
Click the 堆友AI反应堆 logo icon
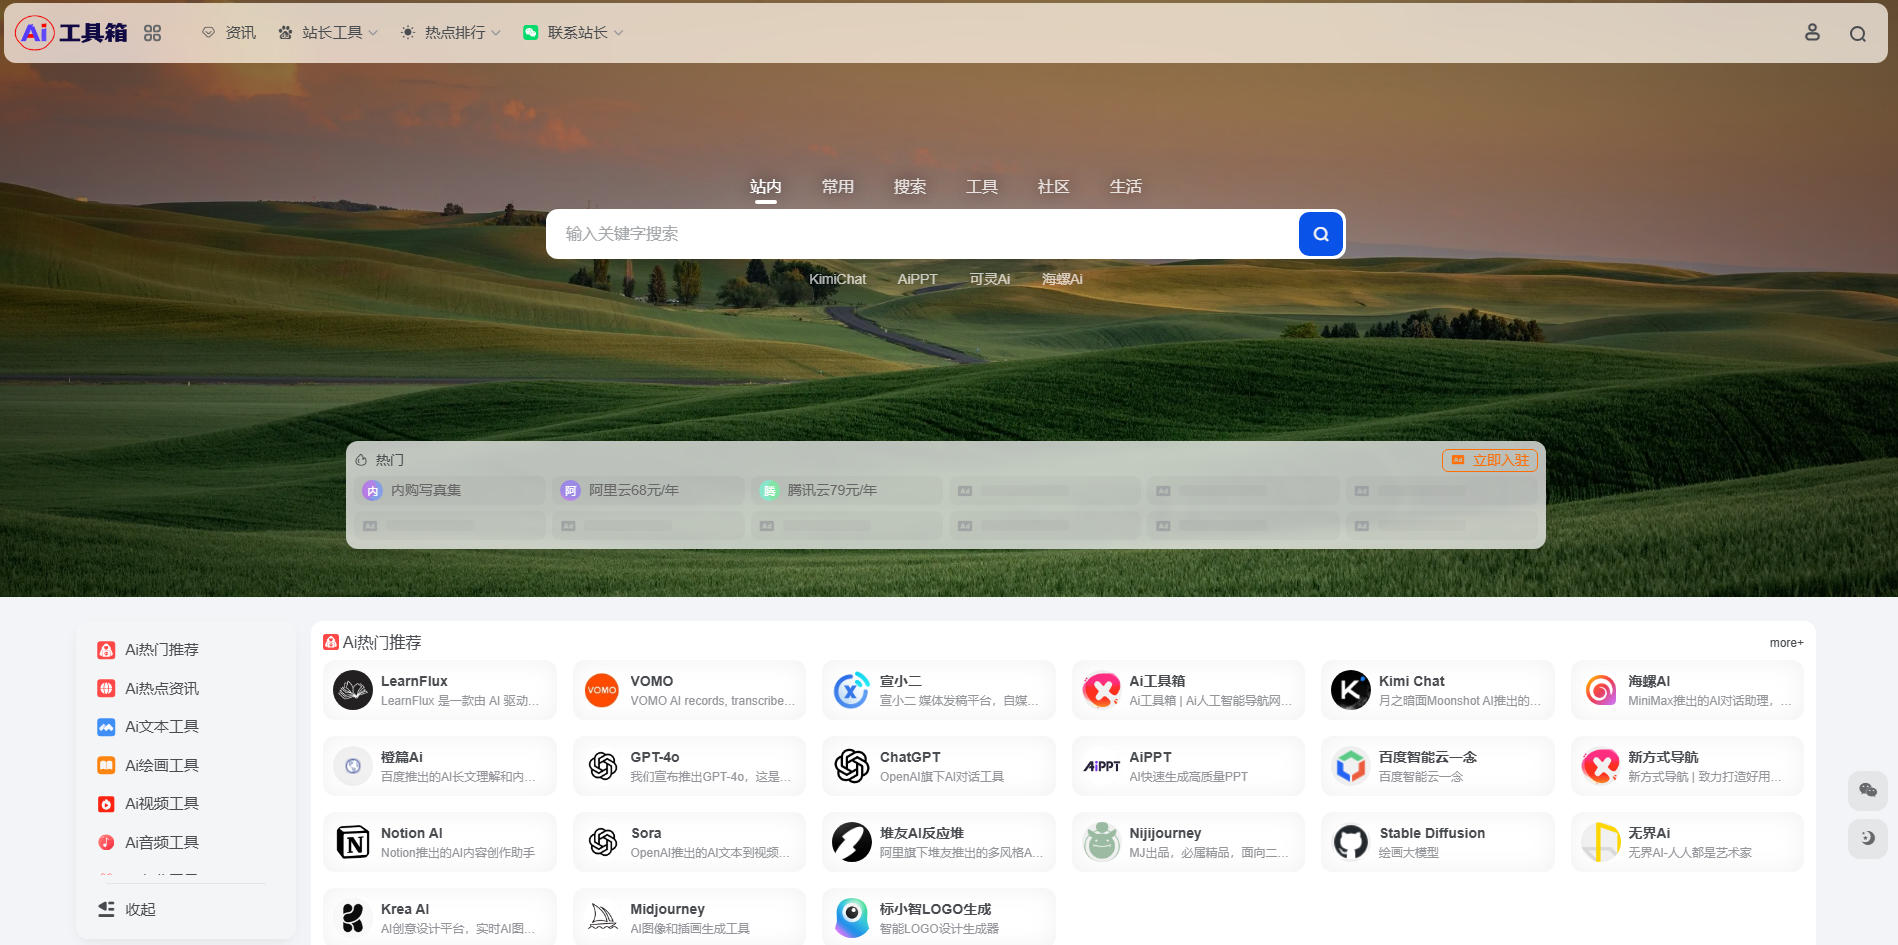852,842
